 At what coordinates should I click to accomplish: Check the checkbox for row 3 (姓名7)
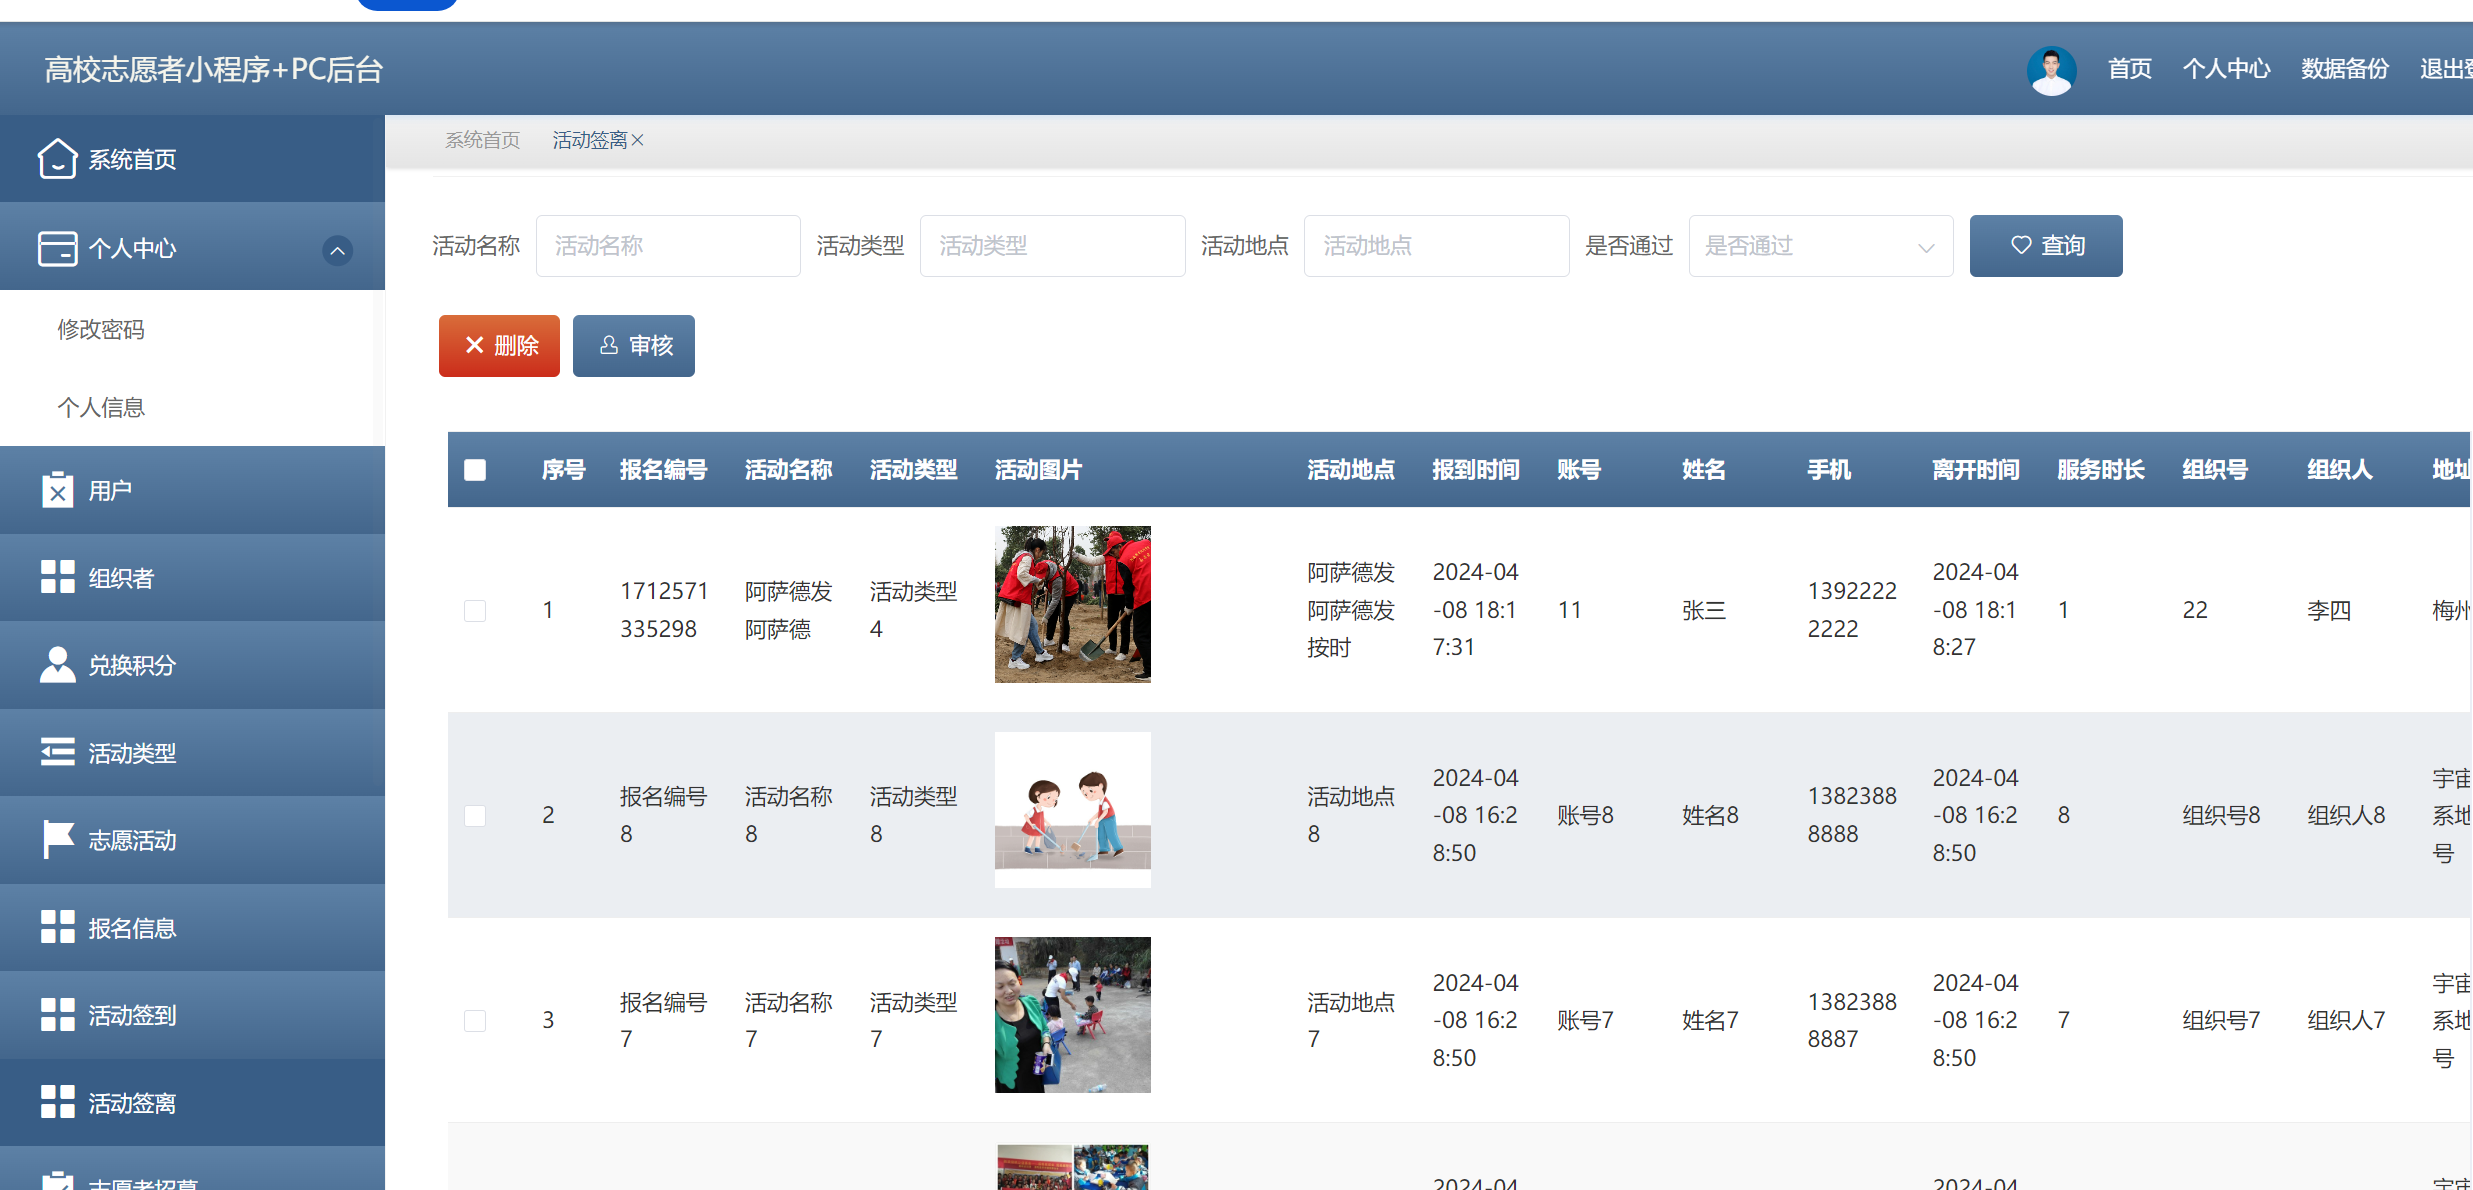(x=475, y=1020)
